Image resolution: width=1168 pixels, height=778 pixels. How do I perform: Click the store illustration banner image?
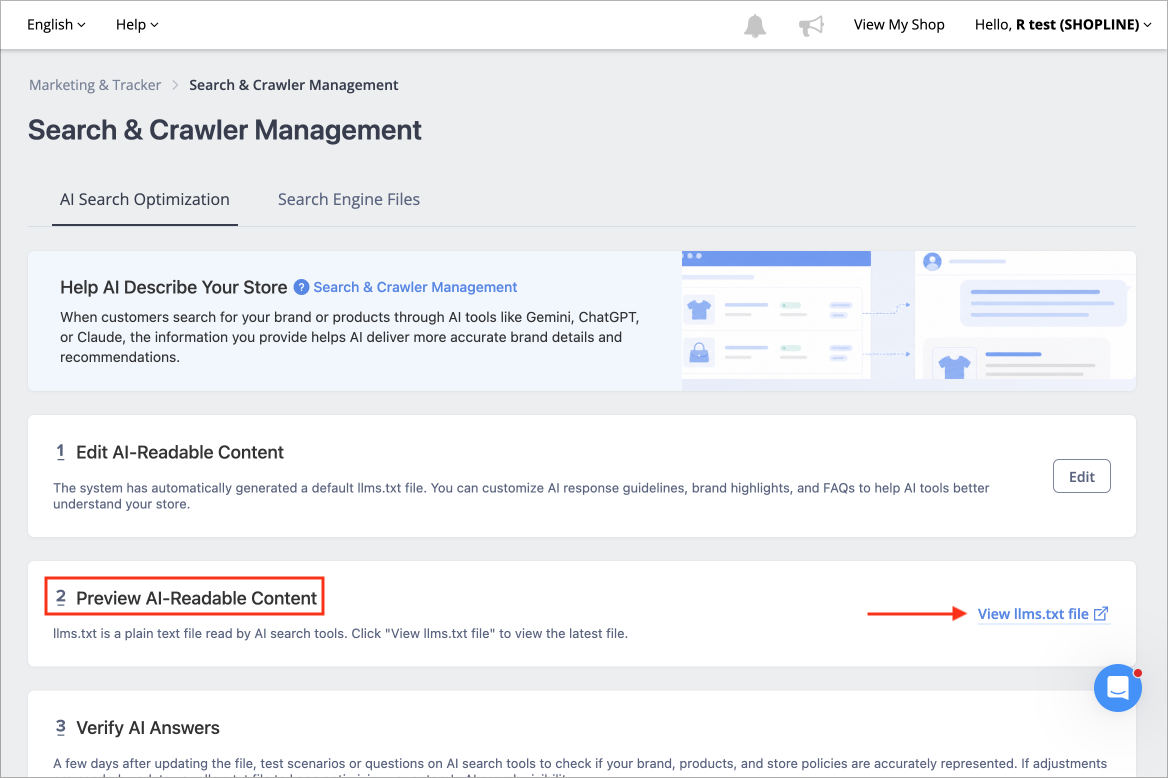point(909,320)
